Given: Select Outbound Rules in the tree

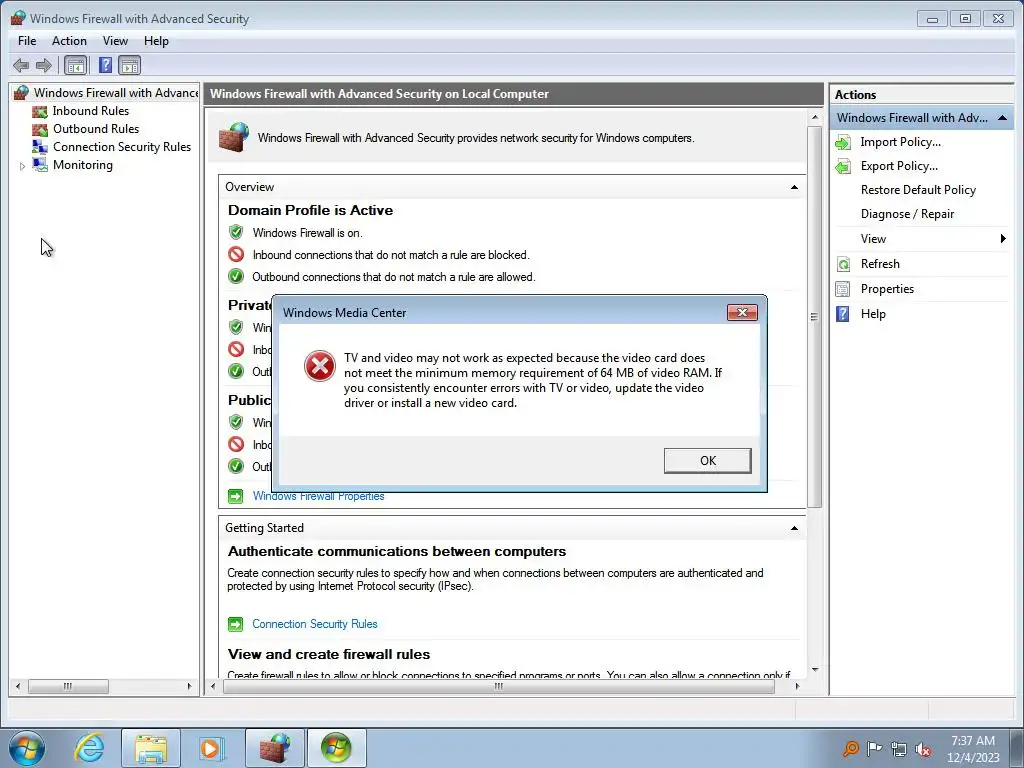Looking at the screenshot, I should (x=96, y=129).
